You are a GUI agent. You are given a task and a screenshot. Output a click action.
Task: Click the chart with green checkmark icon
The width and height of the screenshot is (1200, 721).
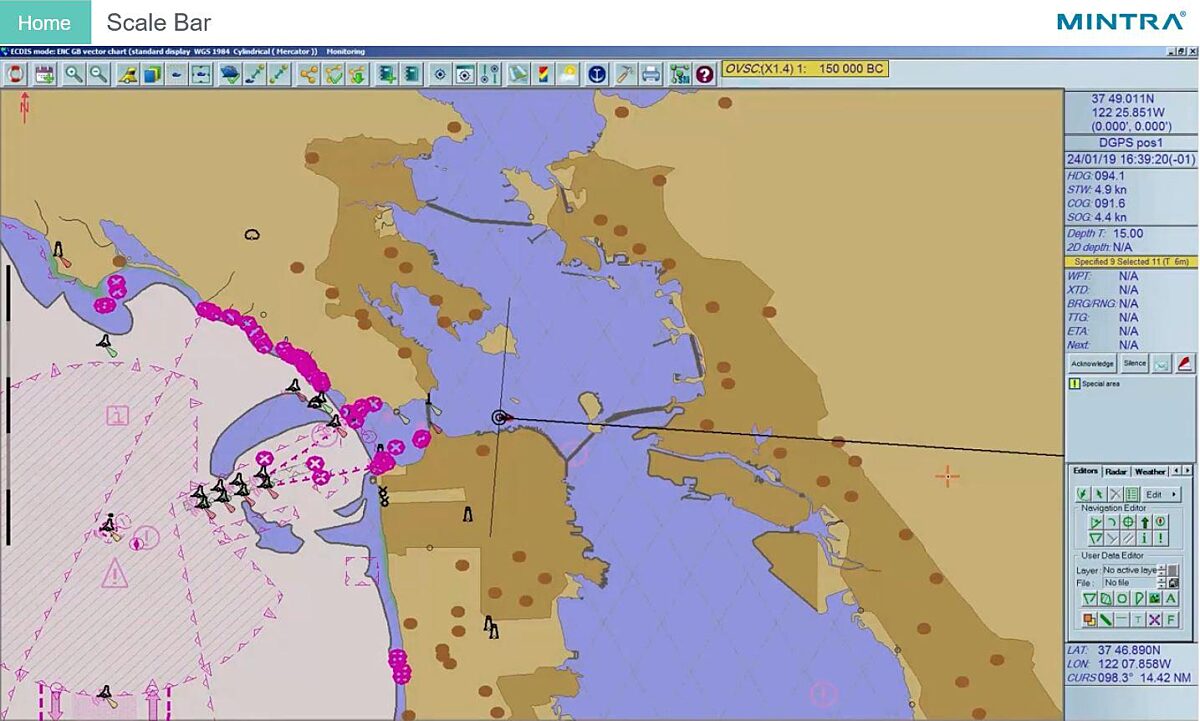[231, 74]
